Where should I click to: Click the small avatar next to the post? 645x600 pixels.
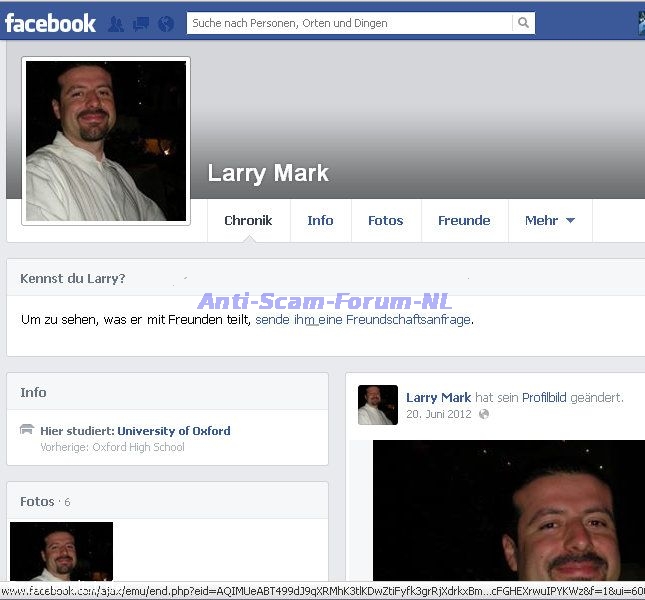tap(378, 405)
